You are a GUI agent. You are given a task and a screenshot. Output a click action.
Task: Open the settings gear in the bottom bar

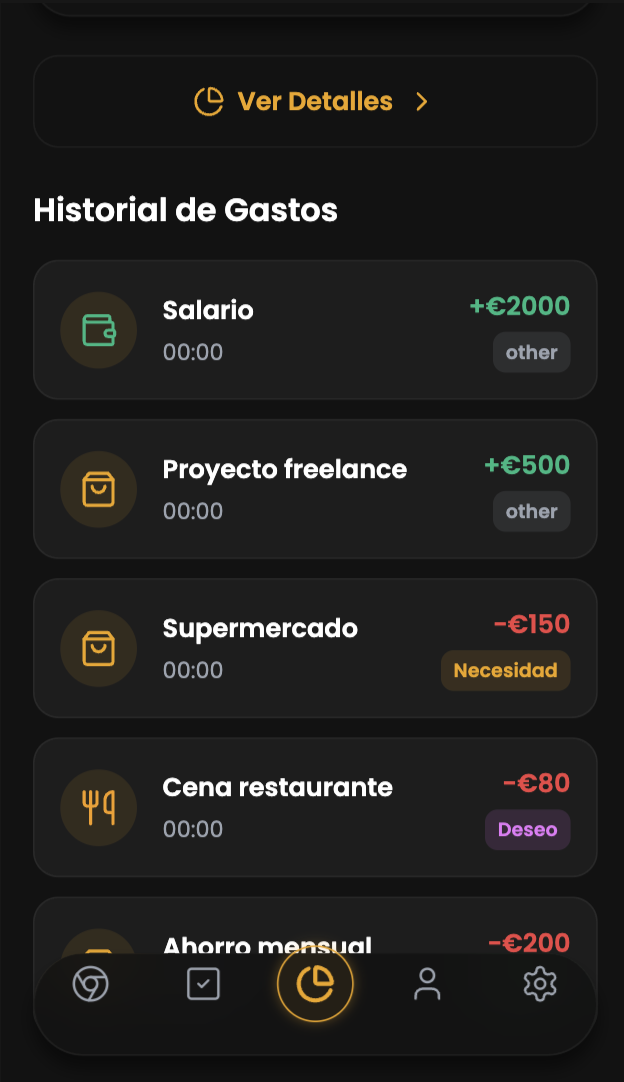coord(540,984)
